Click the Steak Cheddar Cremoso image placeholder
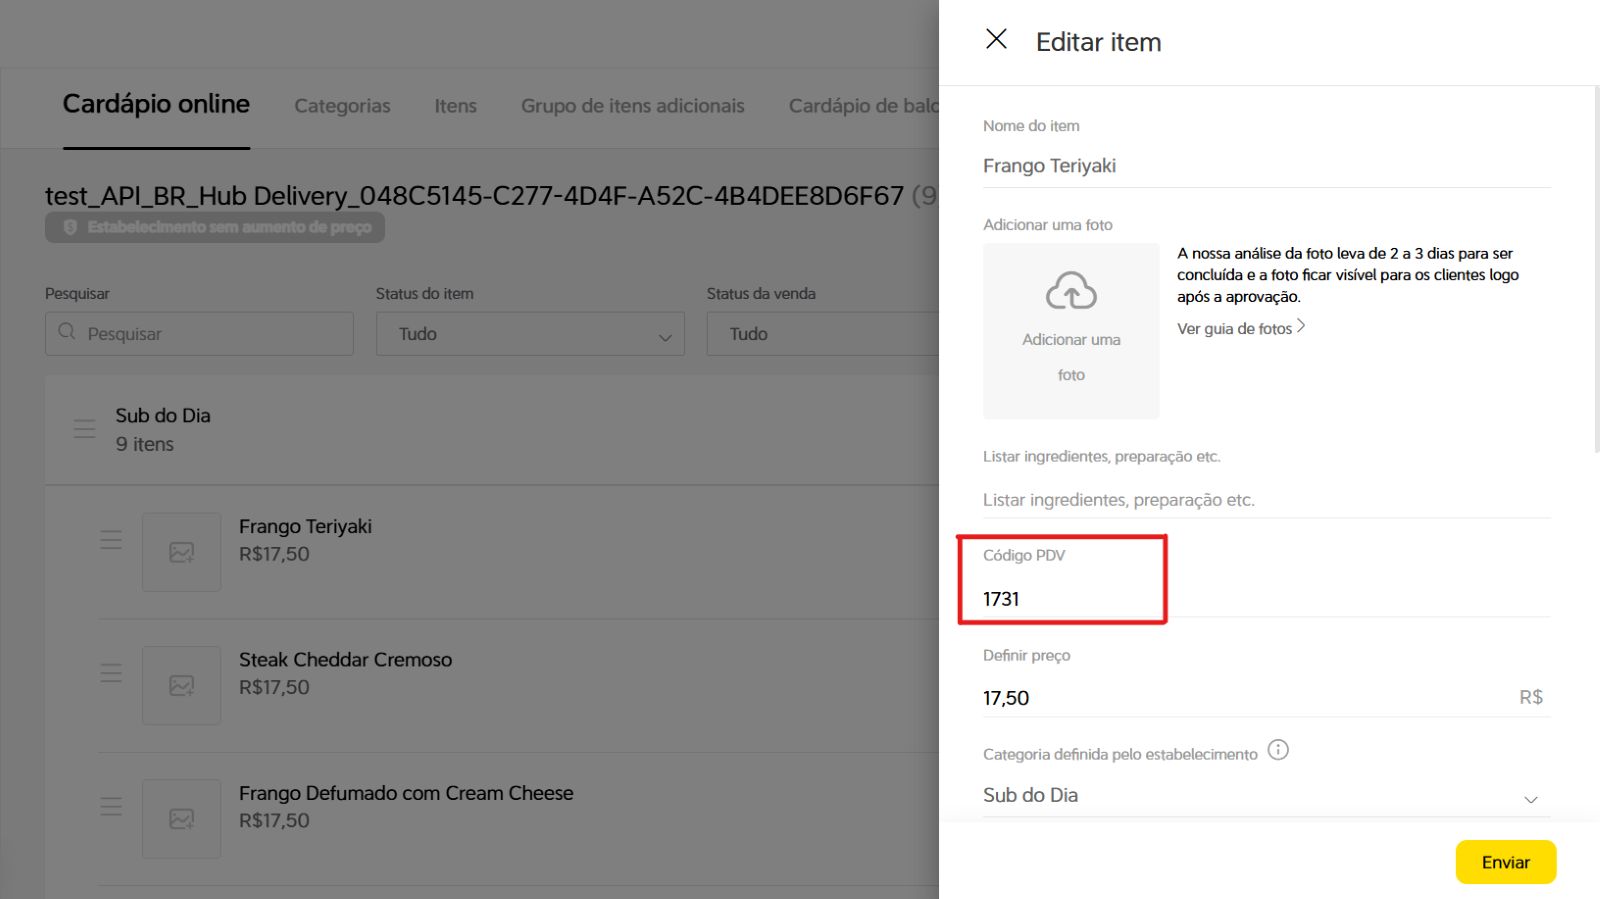This screenshot has height=899, width=1600. tap(181, 685)
